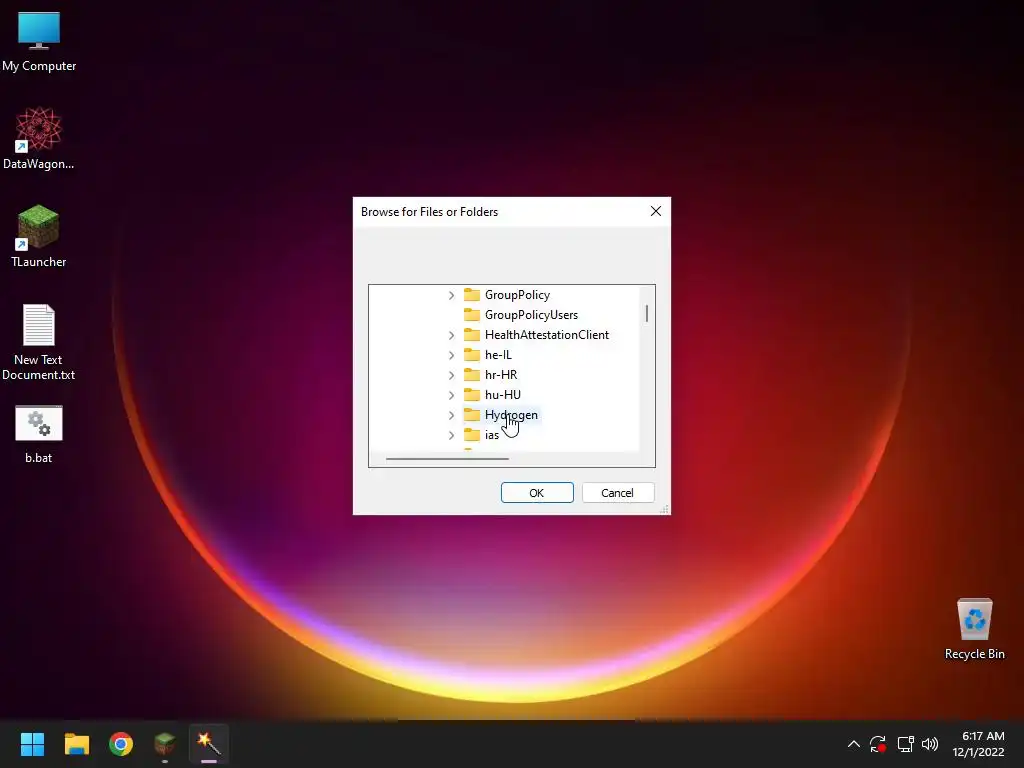
Task: Show hidden system tray icons
Action: [854, 744]
